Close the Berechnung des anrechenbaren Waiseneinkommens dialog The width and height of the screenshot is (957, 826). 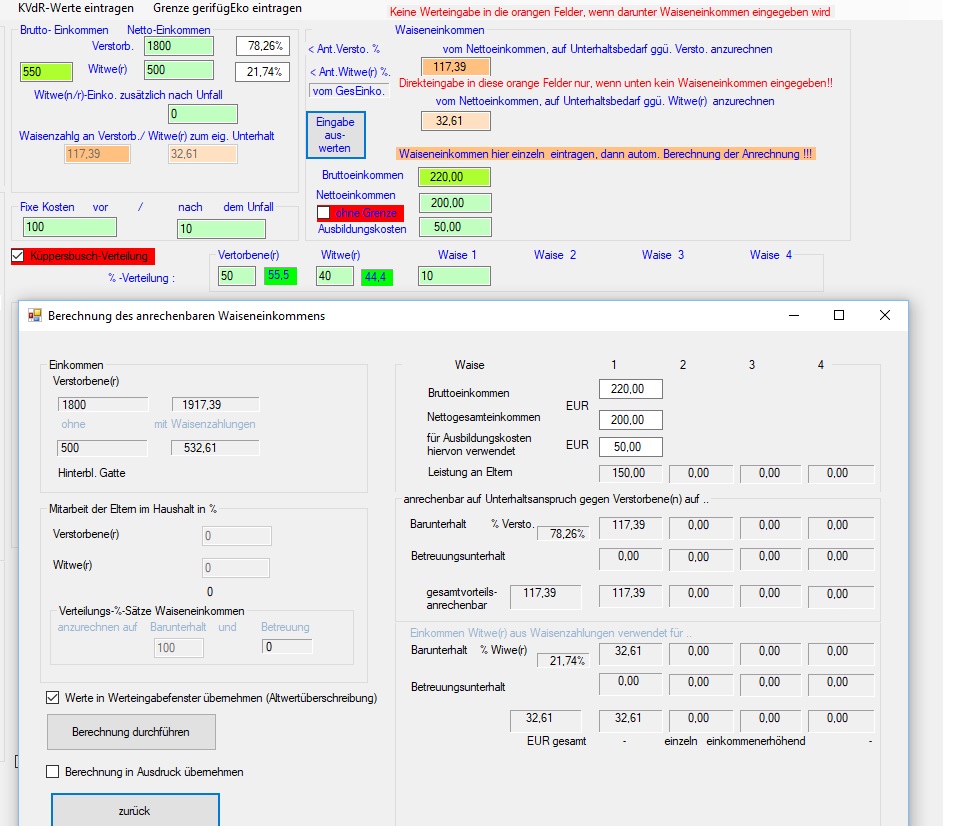[x=884, y=315]
